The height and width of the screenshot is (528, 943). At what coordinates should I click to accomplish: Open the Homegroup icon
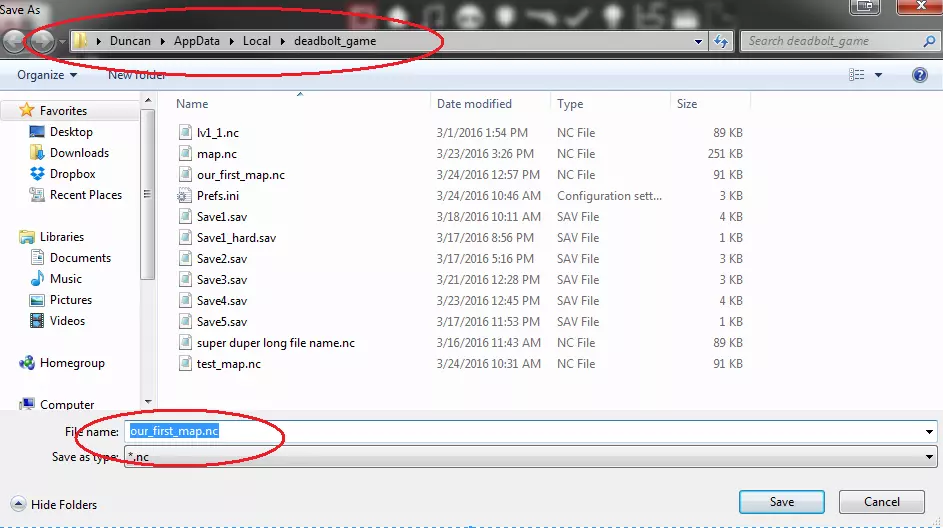(x=26, y=363)
